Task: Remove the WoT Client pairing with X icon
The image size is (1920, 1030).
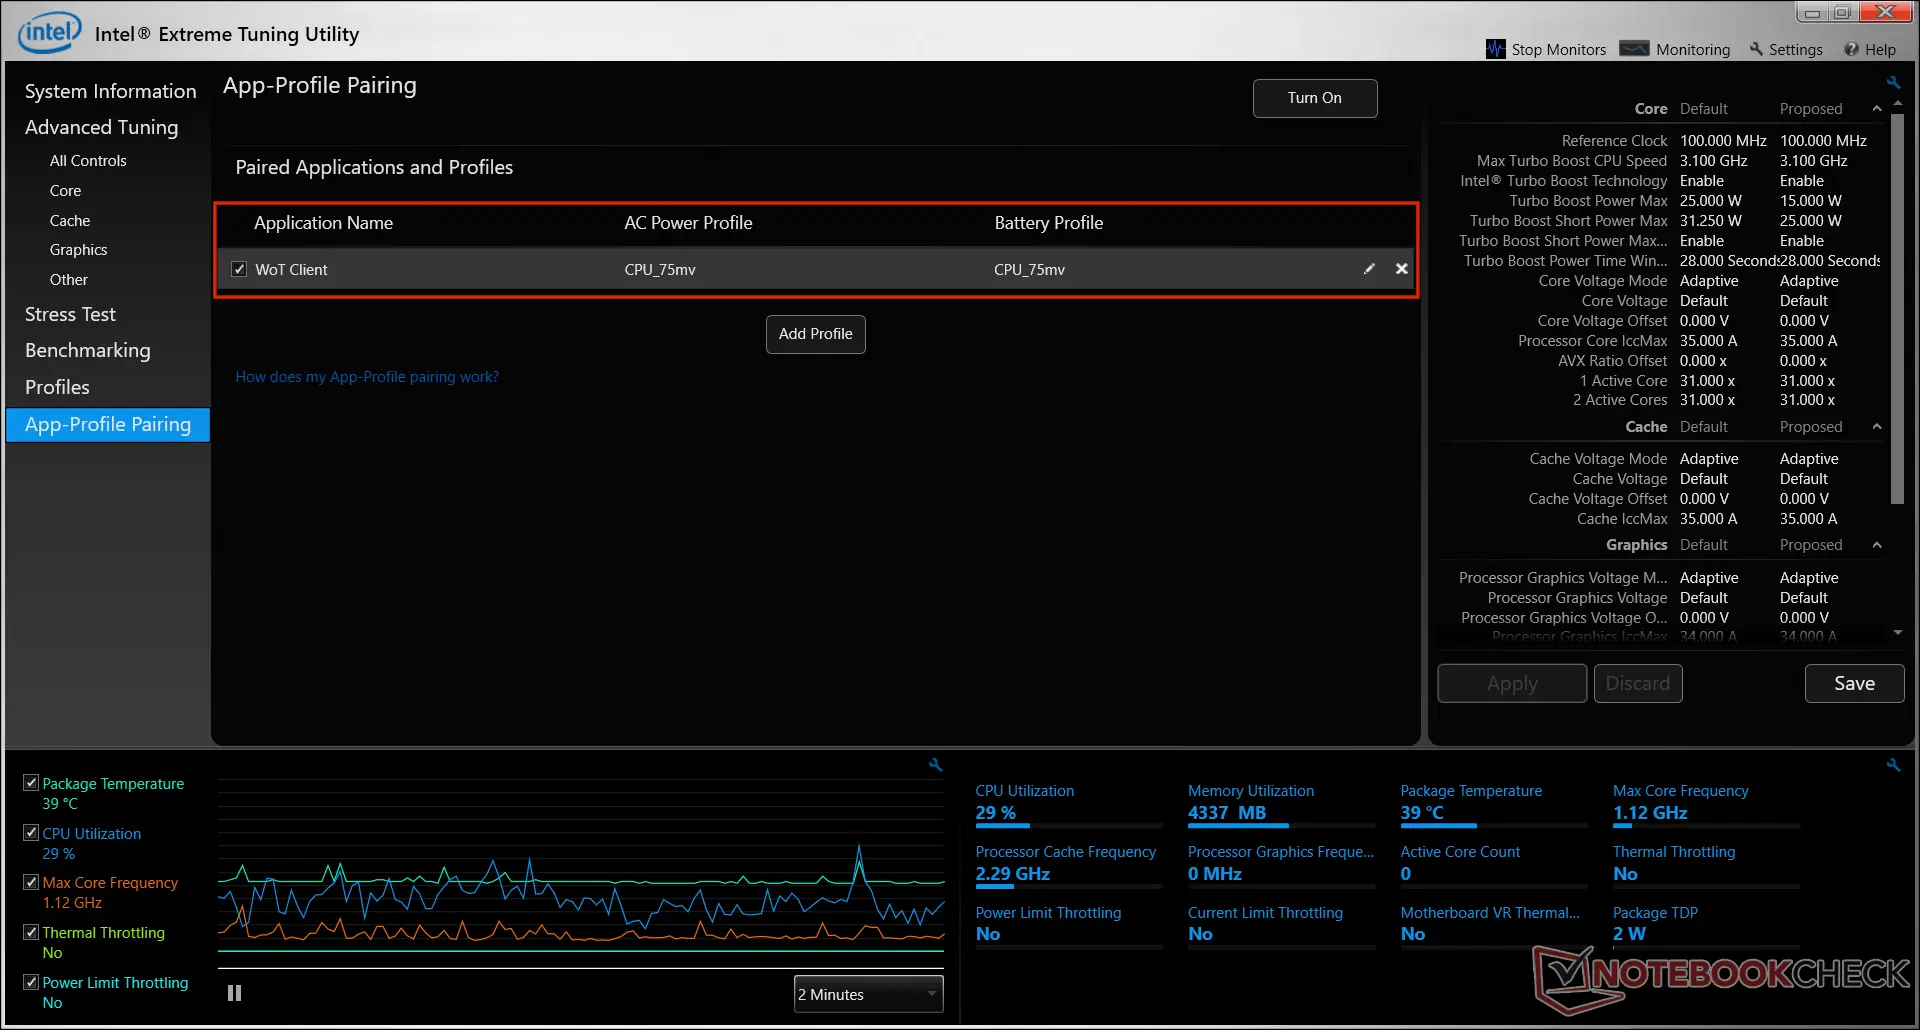Action: pyautogui.click(x=1401, y=269)
